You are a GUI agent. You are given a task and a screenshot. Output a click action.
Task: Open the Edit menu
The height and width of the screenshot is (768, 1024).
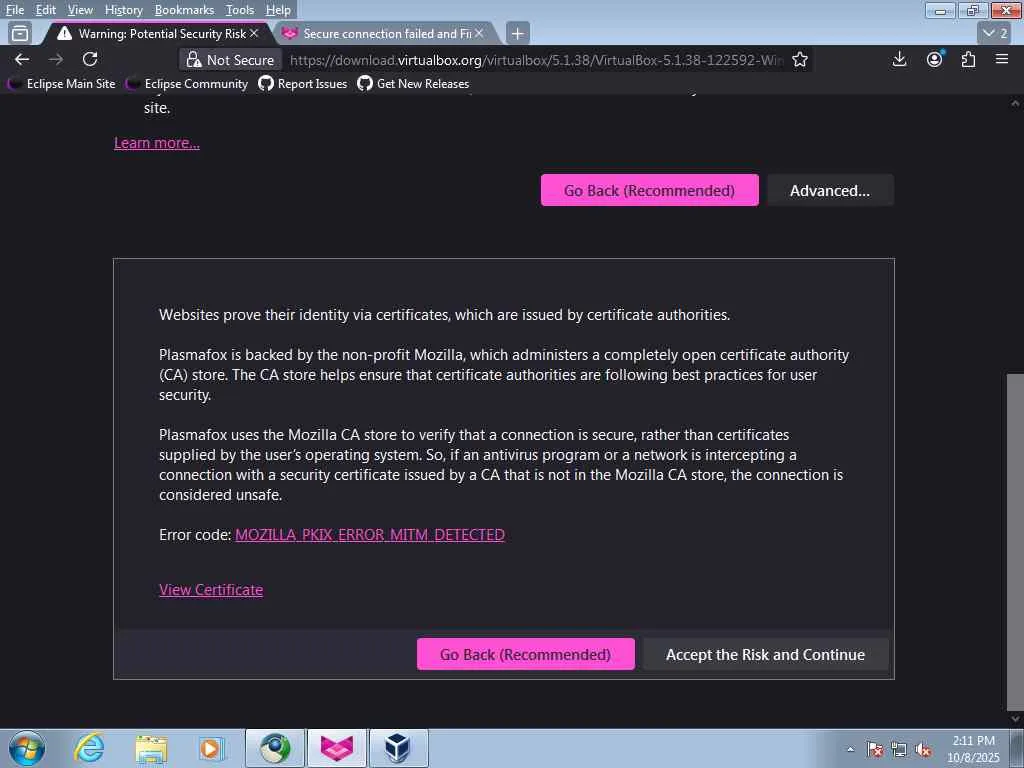tap(45, 10)
